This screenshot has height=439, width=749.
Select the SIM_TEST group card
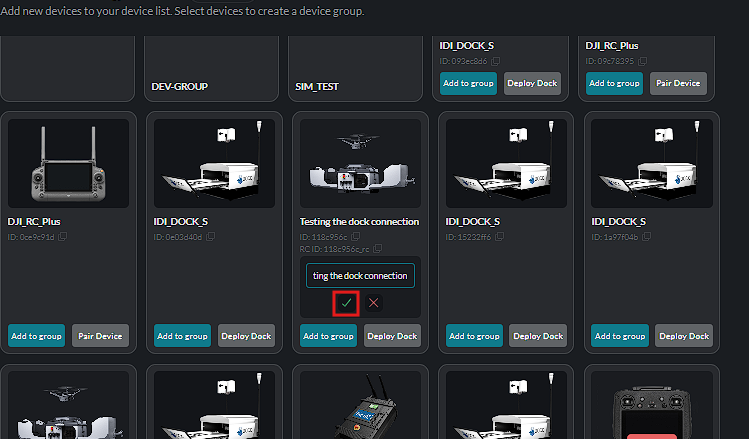pos(355,67)
